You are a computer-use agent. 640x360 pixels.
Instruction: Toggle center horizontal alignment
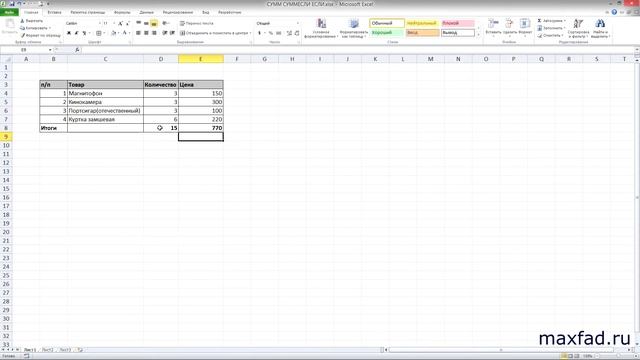click(x=146, y=33)
